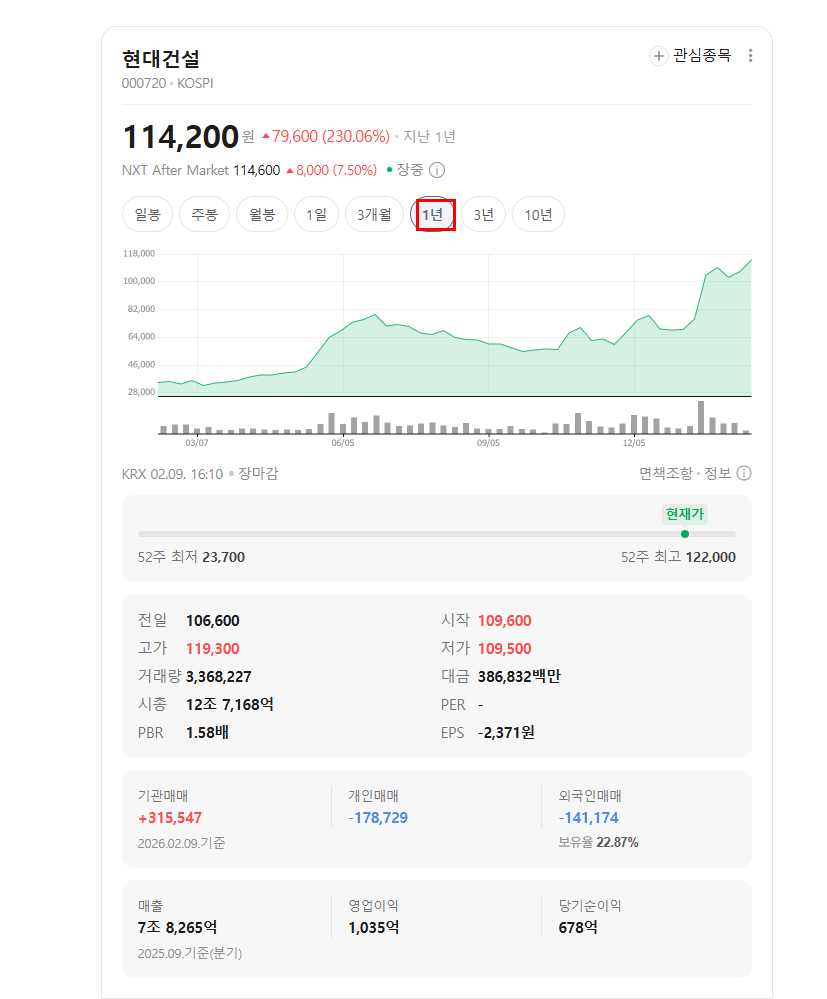This screenshot has width=827, height=999.
Task: Click the NXT After Market 114,600 price
Action: pos(257,170)
